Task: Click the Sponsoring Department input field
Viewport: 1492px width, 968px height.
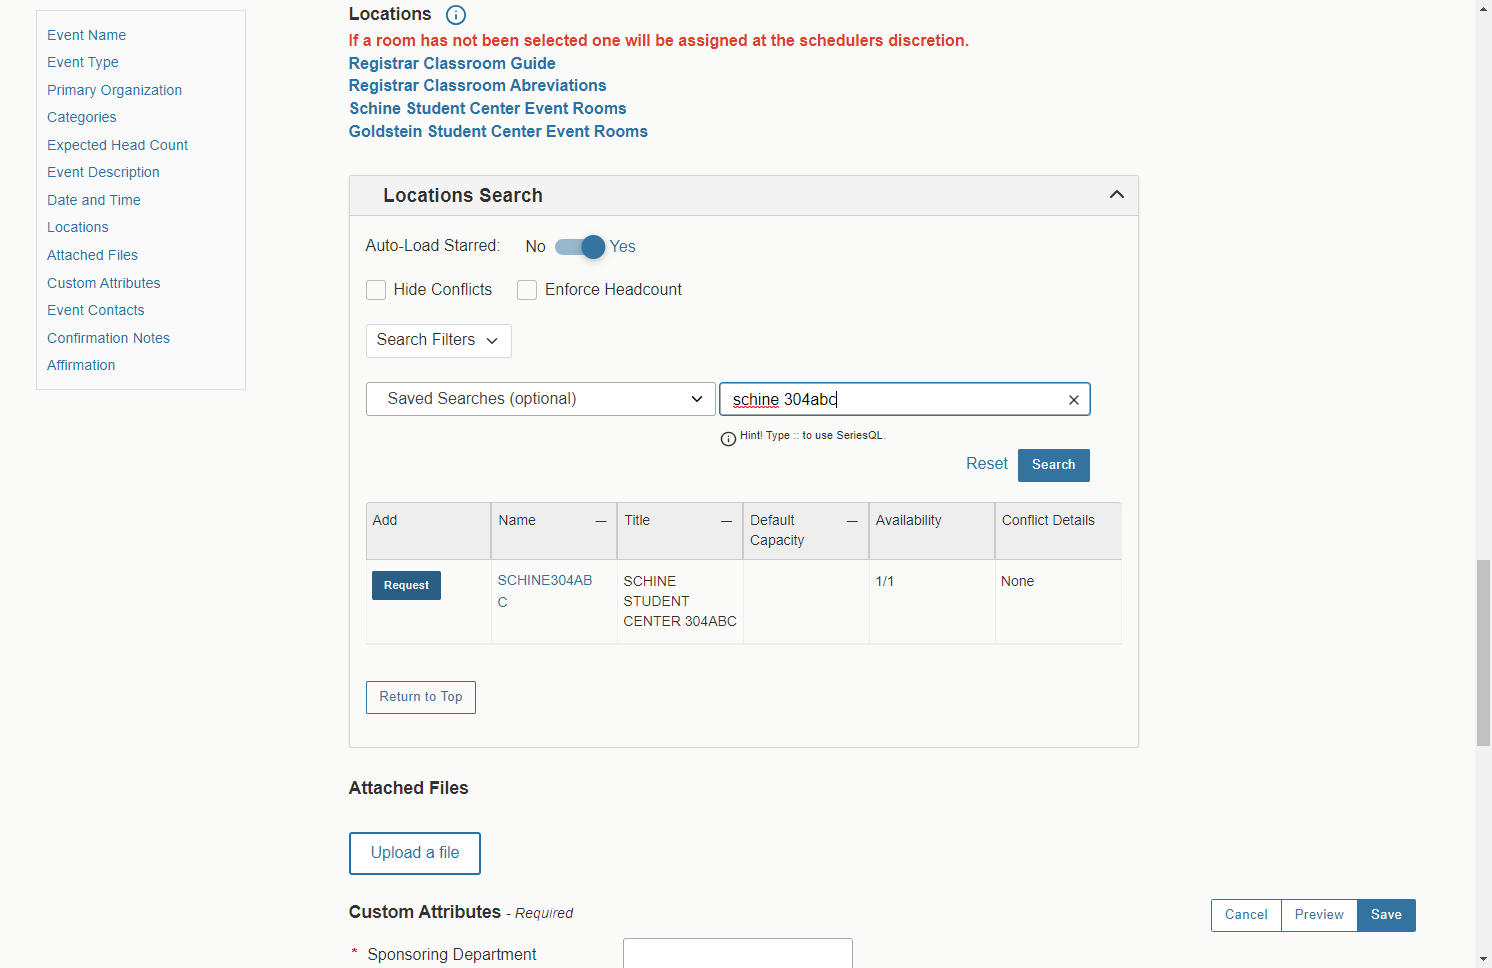Action: pos(738,954)
